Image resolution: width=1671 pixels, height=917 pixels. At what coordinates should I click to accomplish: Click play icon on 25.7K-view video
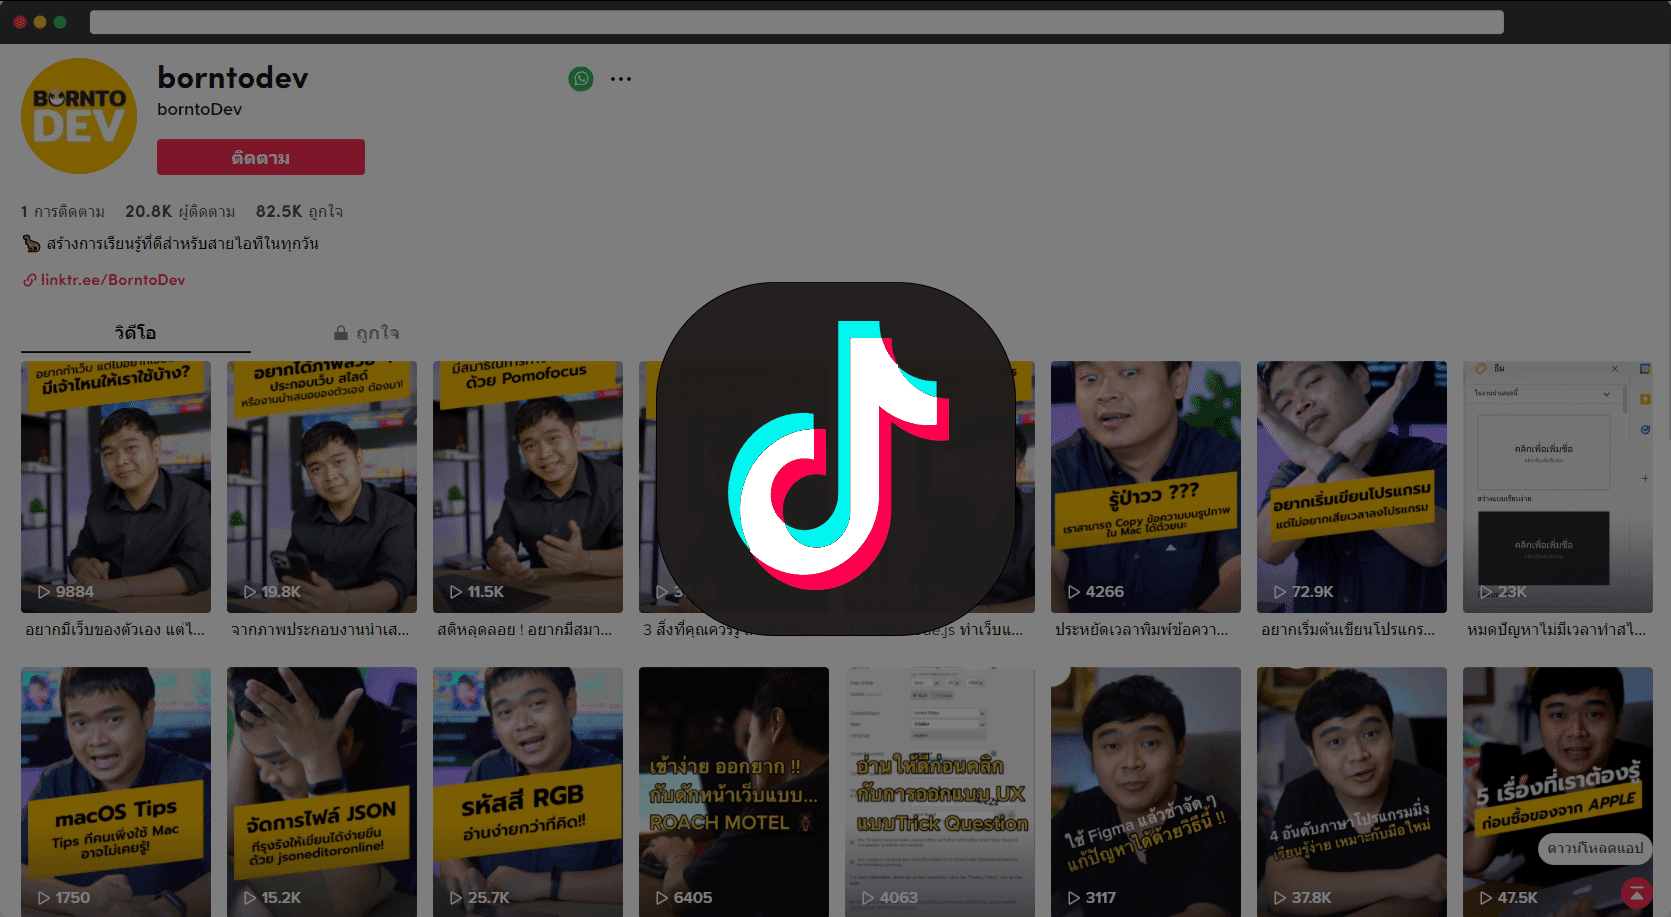coord(456,898)
